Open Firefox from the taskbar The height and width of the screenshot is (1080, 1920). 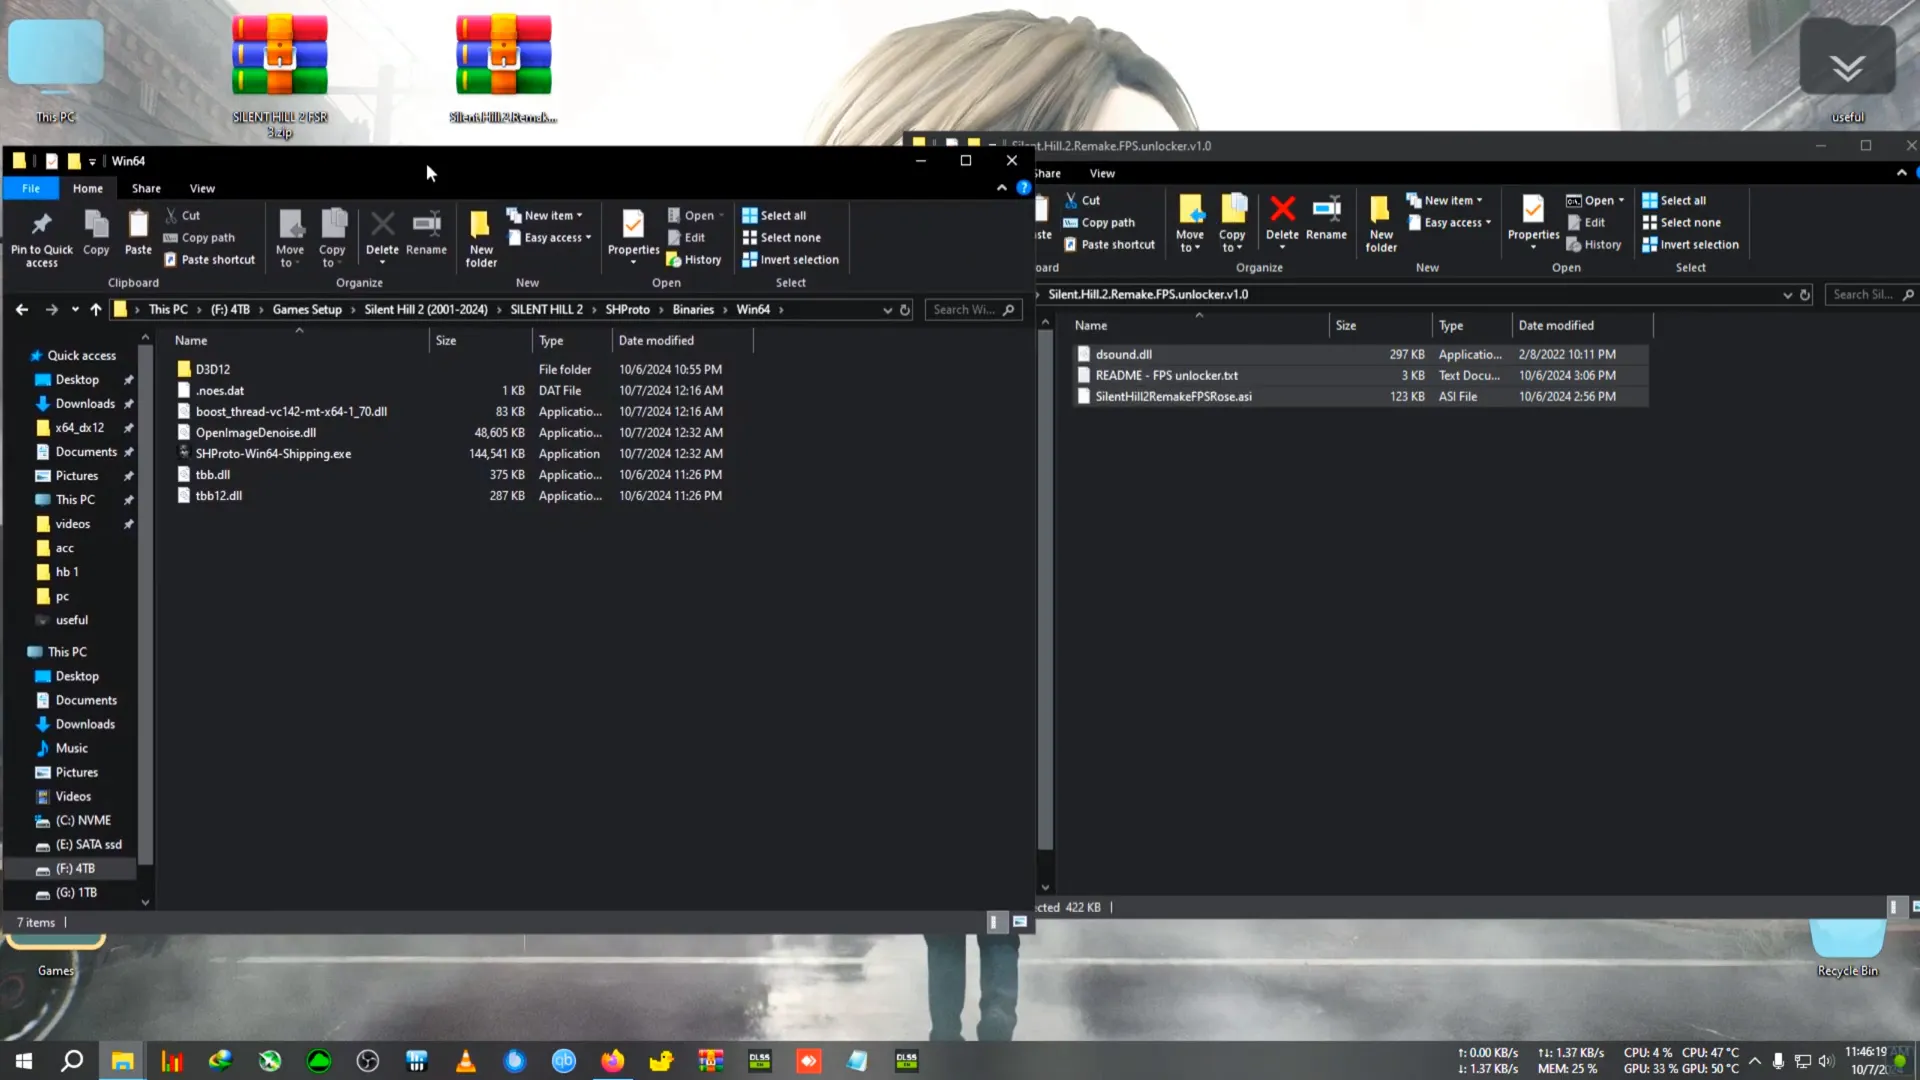[613, 1061]
